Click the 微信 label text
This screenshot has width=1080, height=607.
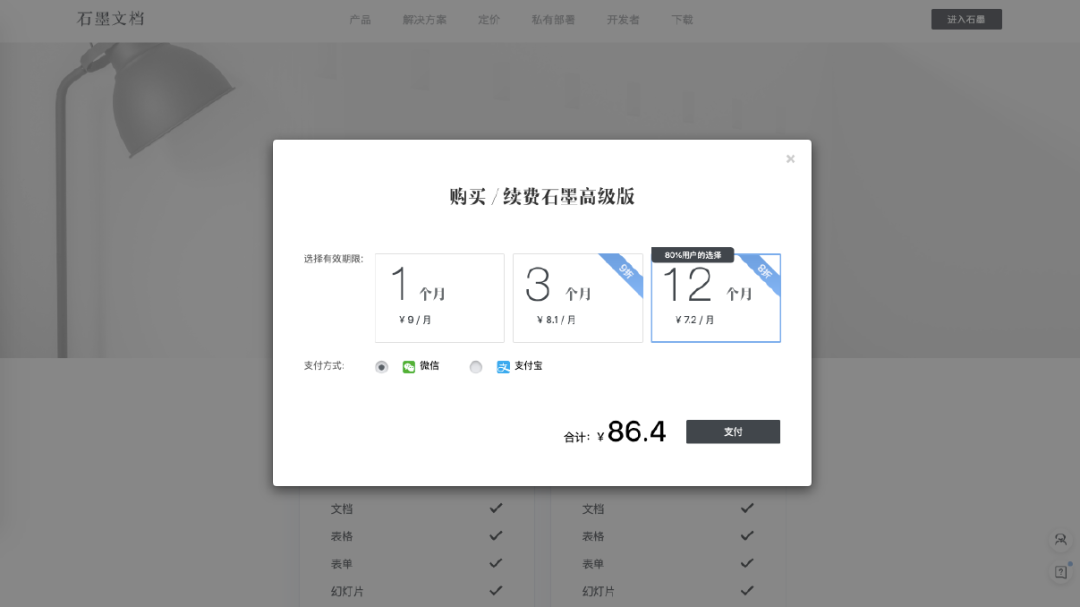click(429, 366)
